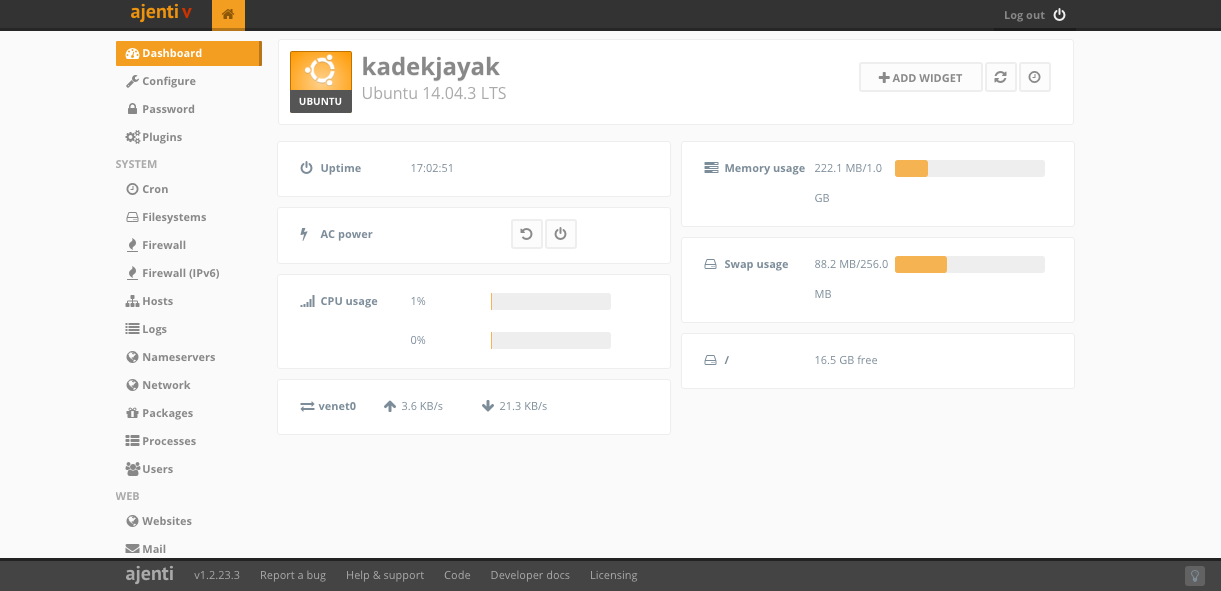Click the Password lock icon
This screenshot has width=1221, height=591.
tap(132, 109)
